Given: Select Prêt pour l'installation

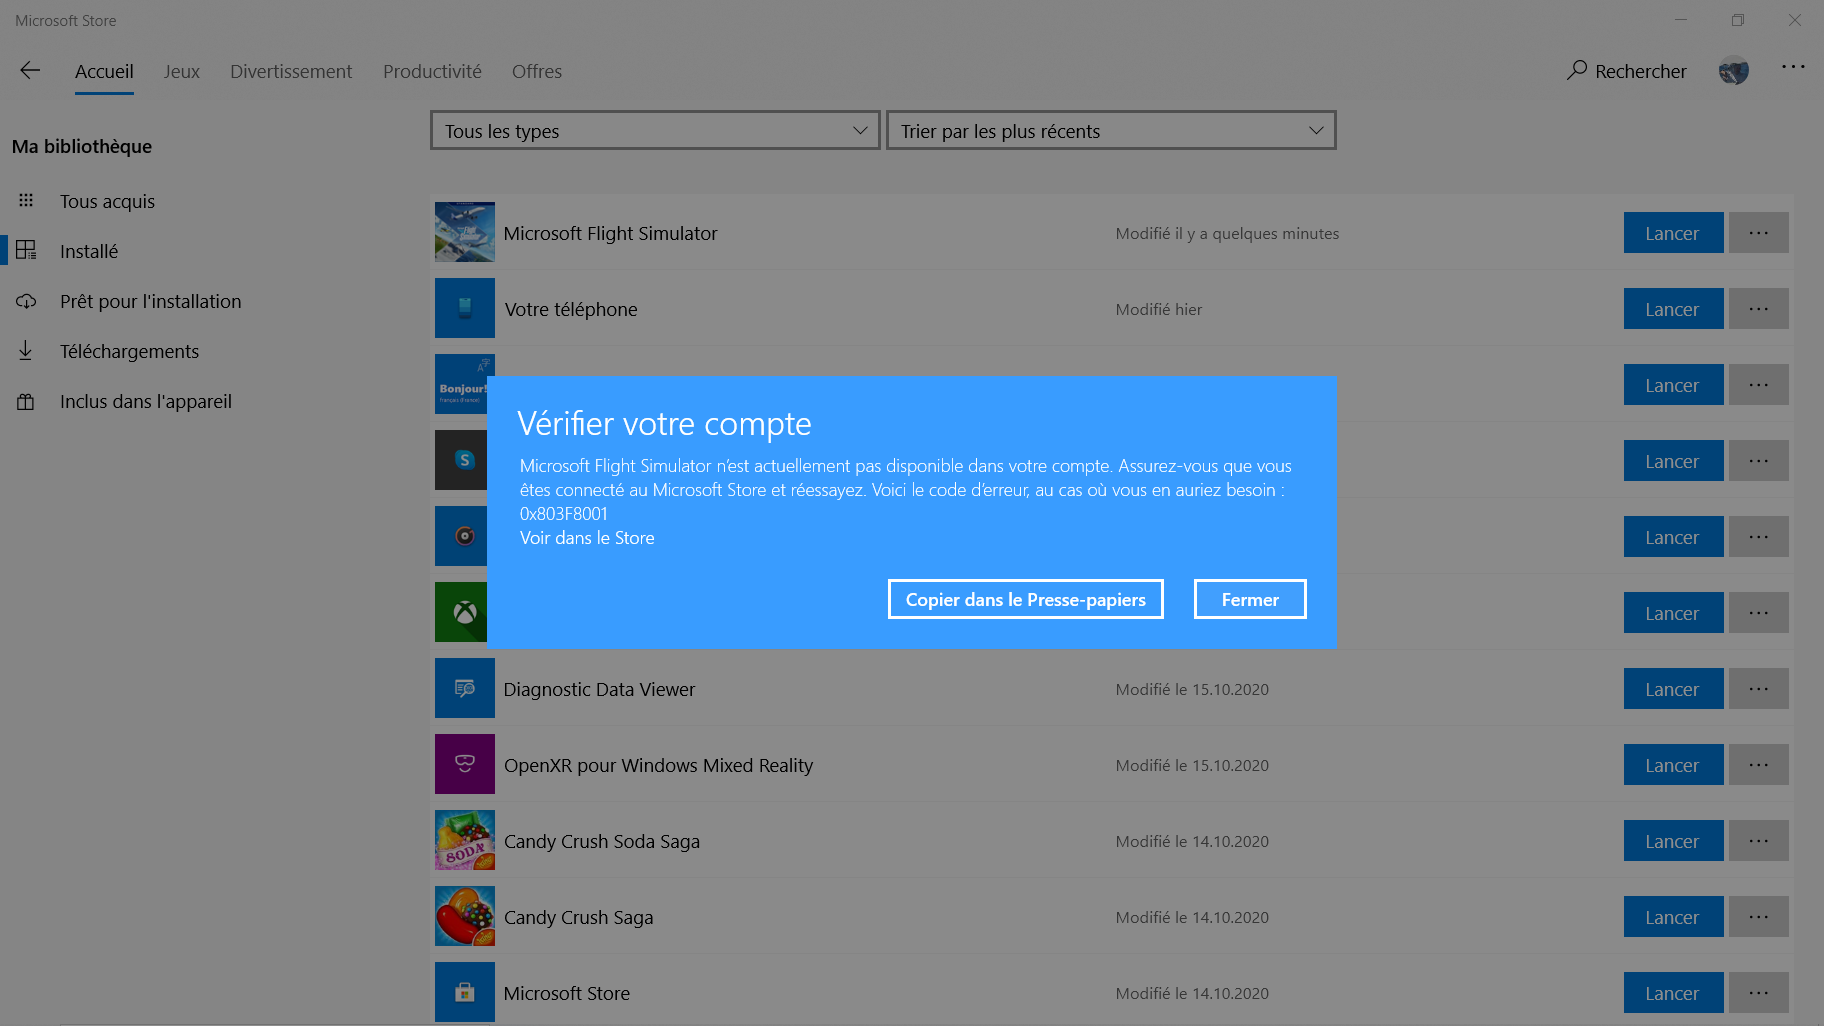Looking at the screenshot, I should click(151, 301).
